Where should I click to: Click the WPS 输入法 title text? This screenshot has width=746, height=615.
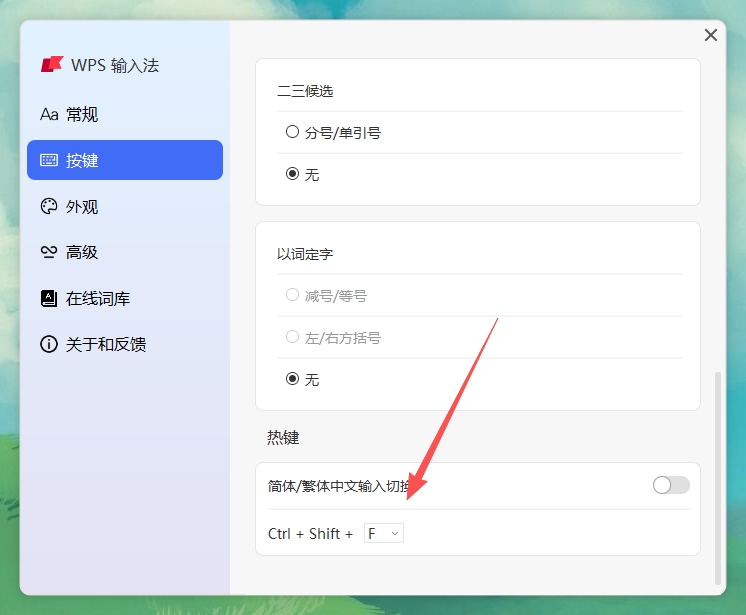pos(115,65)
